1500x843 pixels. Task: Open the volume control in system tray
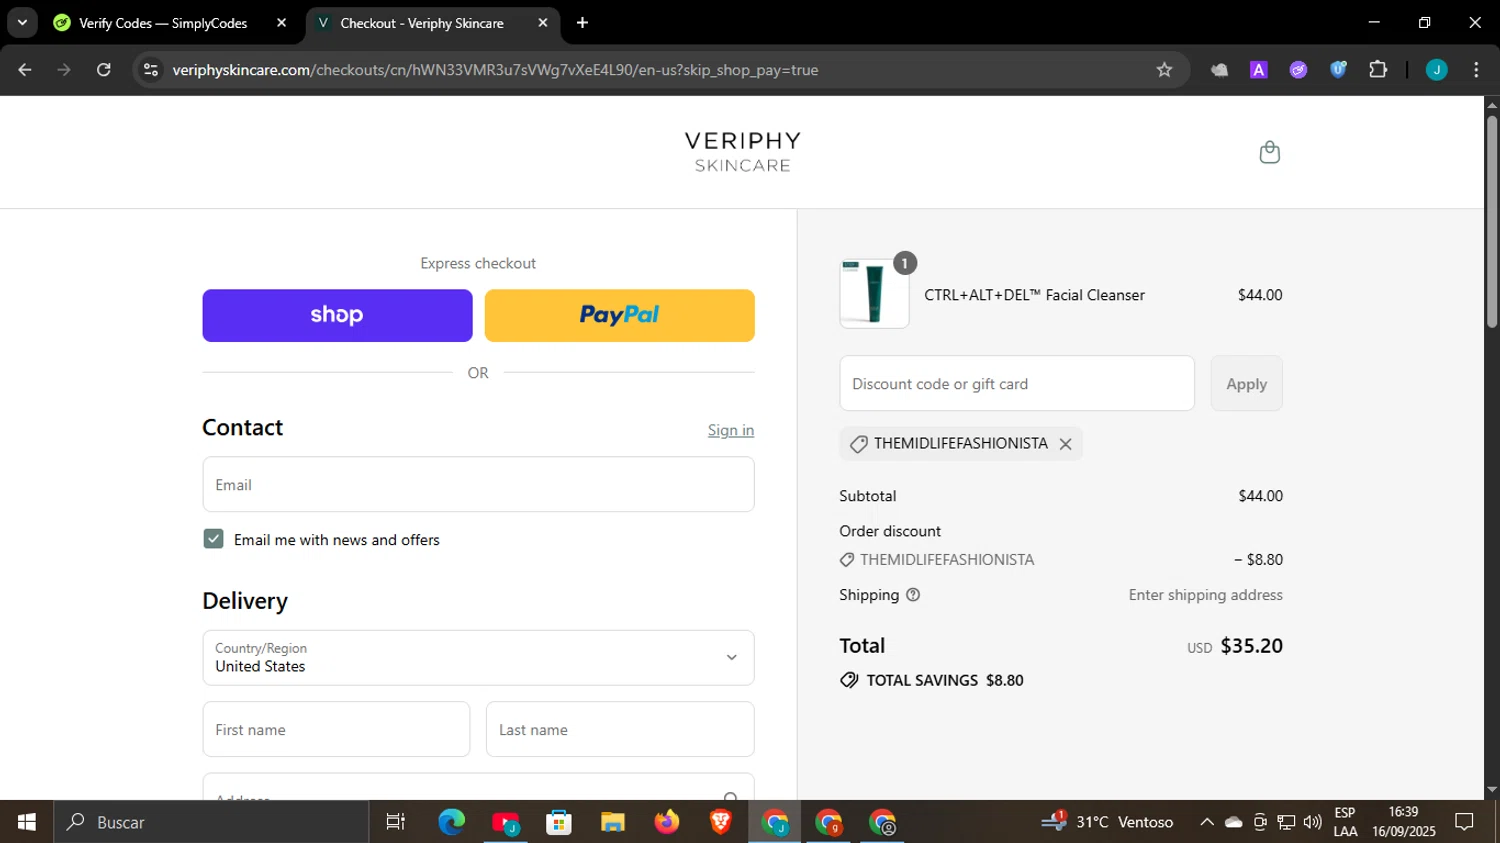tap(1313, 822)
